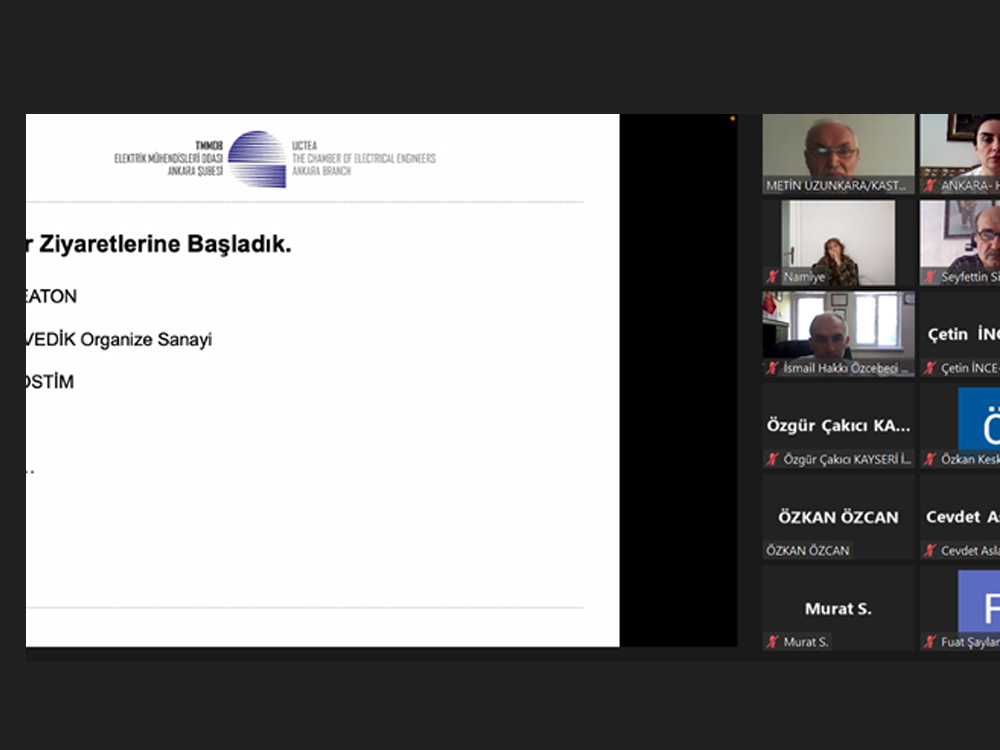
Task: Click muted microphone icon beside Namiye
Action: click(x=772, y=277)
